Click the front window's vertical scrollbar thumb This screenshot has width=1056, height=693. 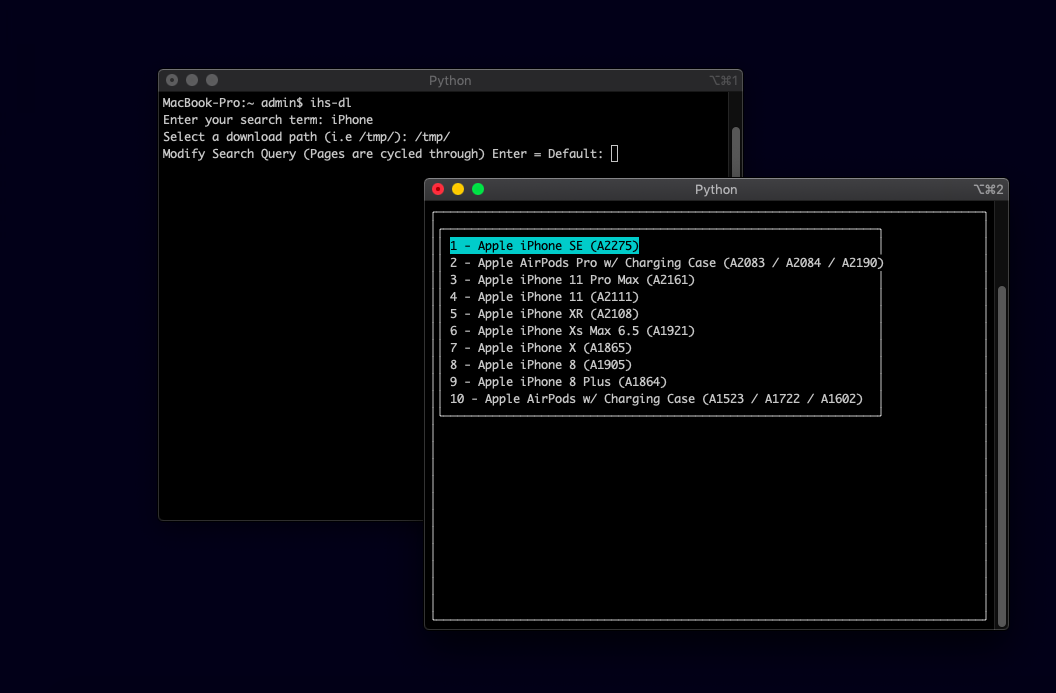(x=1002, y=456)
